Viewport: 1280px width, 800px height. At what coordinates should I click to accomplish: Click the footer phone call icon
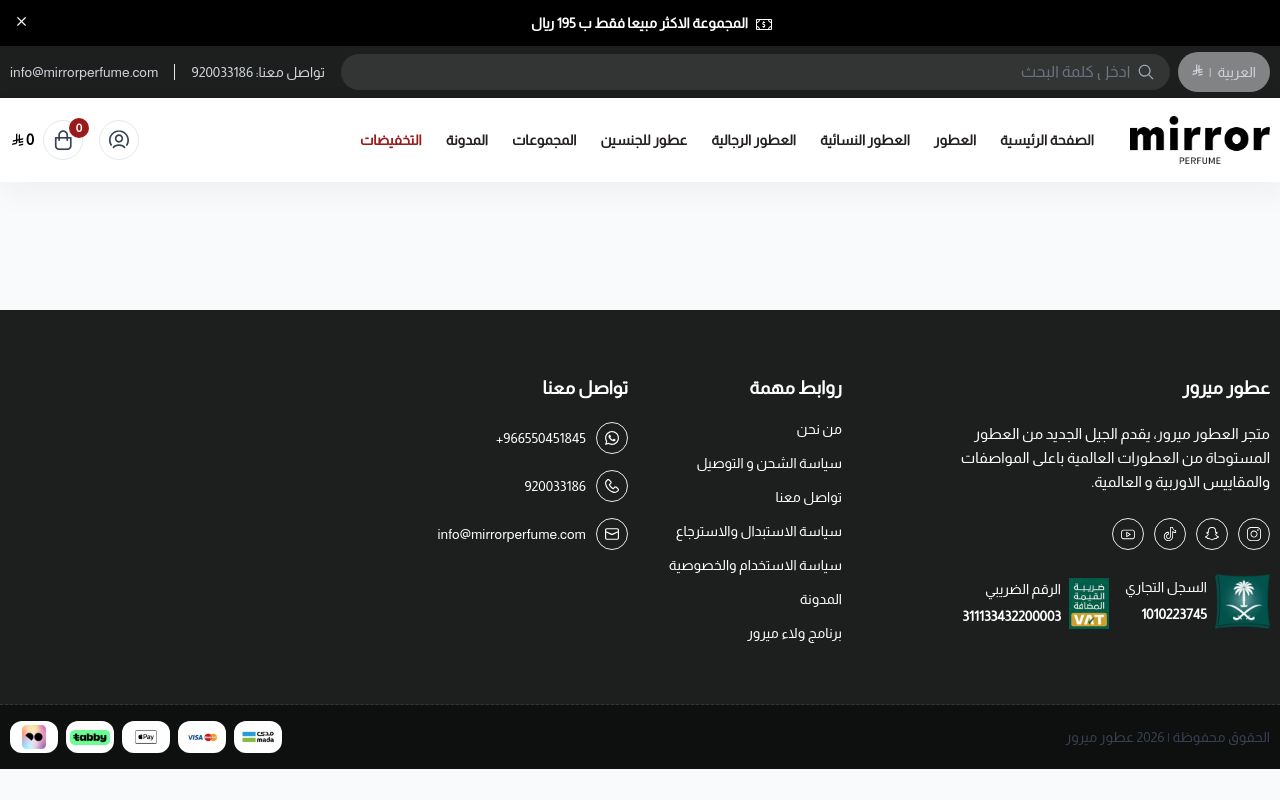612,486
